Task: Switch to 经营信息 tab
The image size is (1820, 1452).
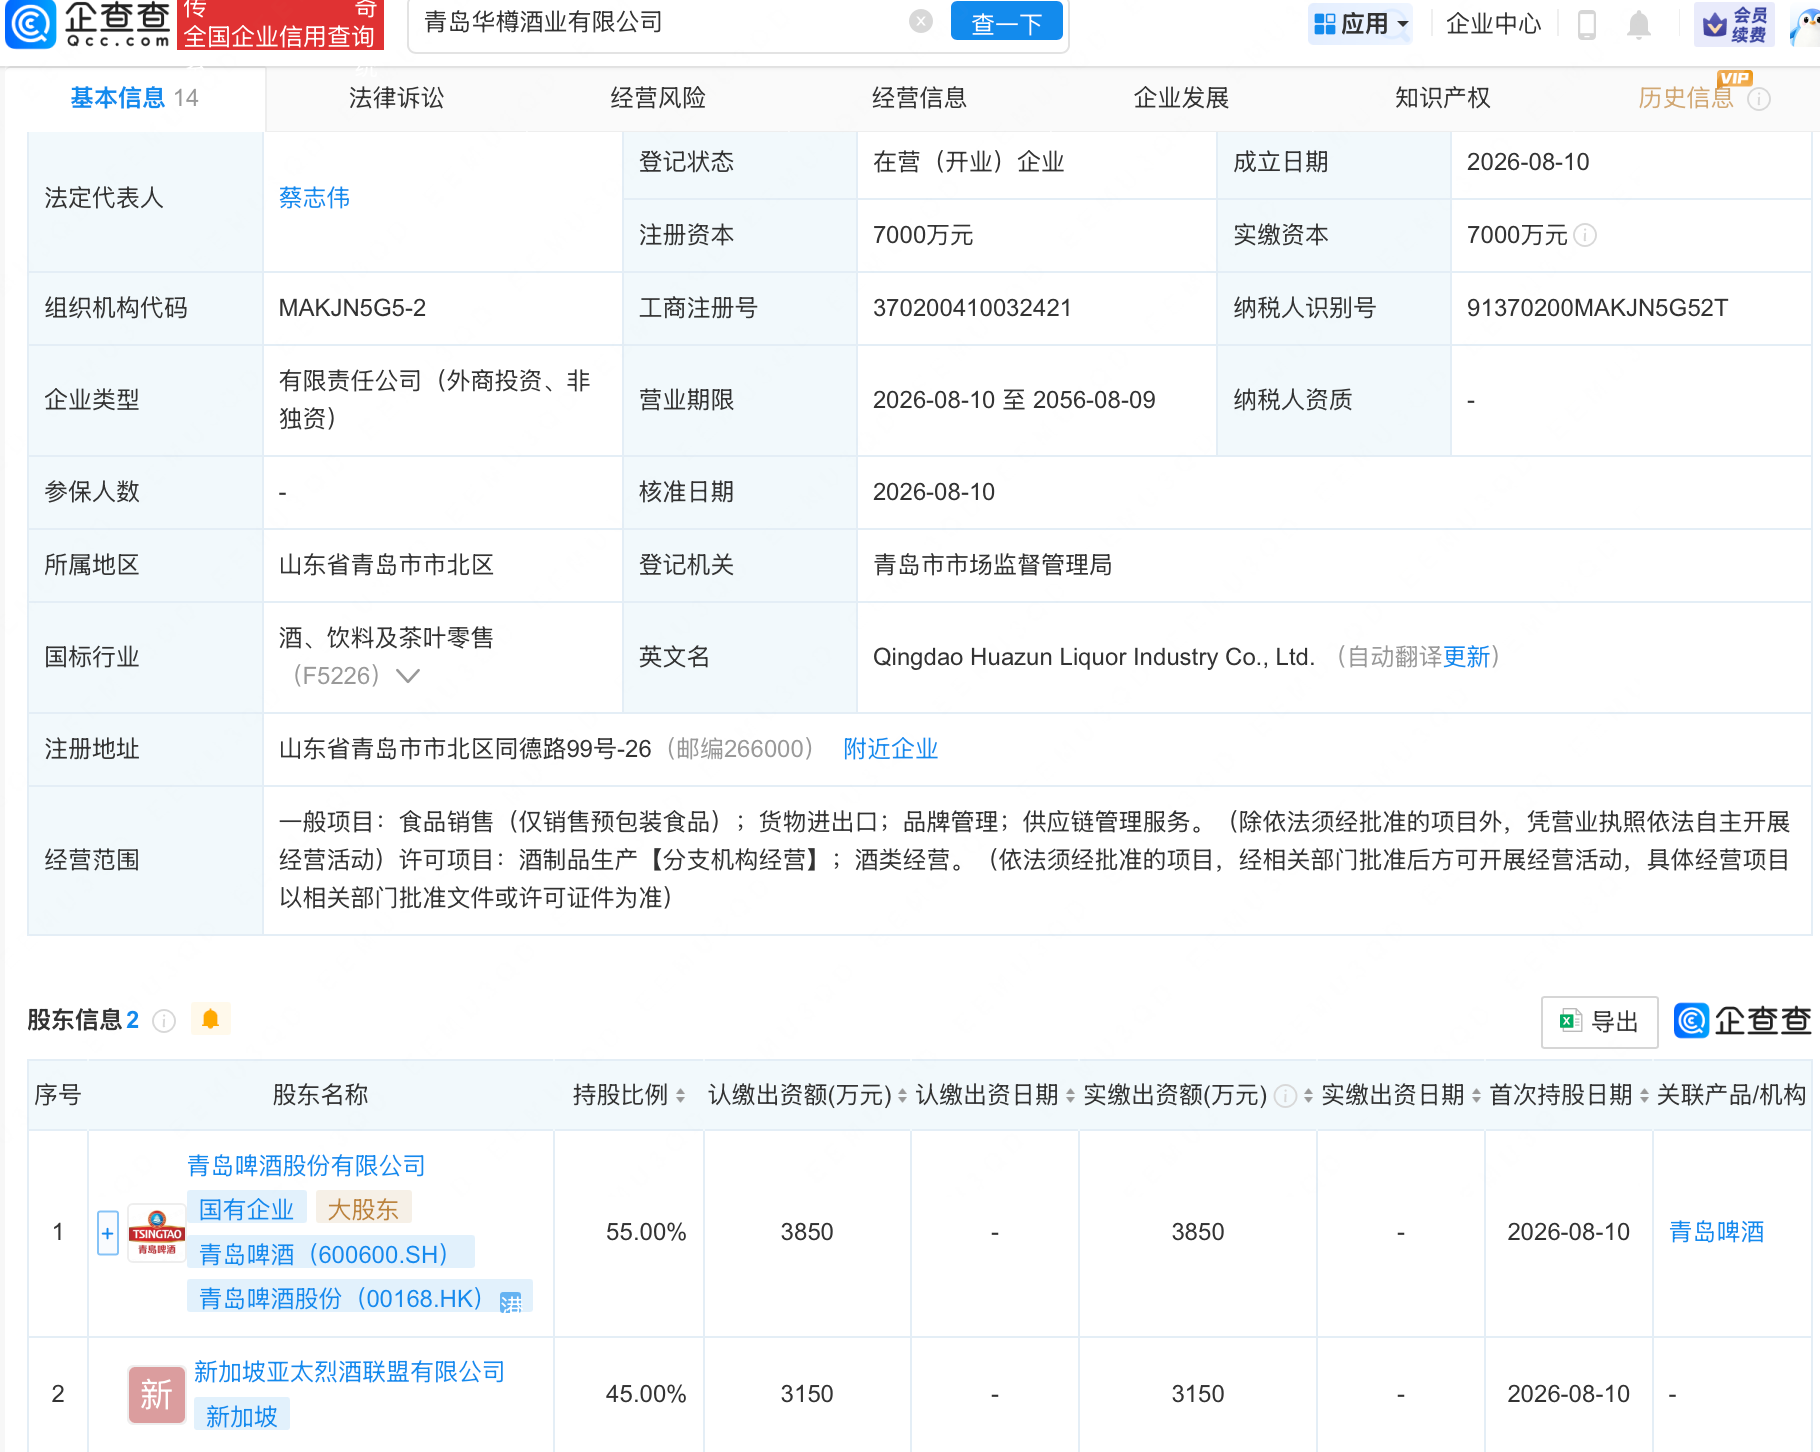Action: point(920,98)
